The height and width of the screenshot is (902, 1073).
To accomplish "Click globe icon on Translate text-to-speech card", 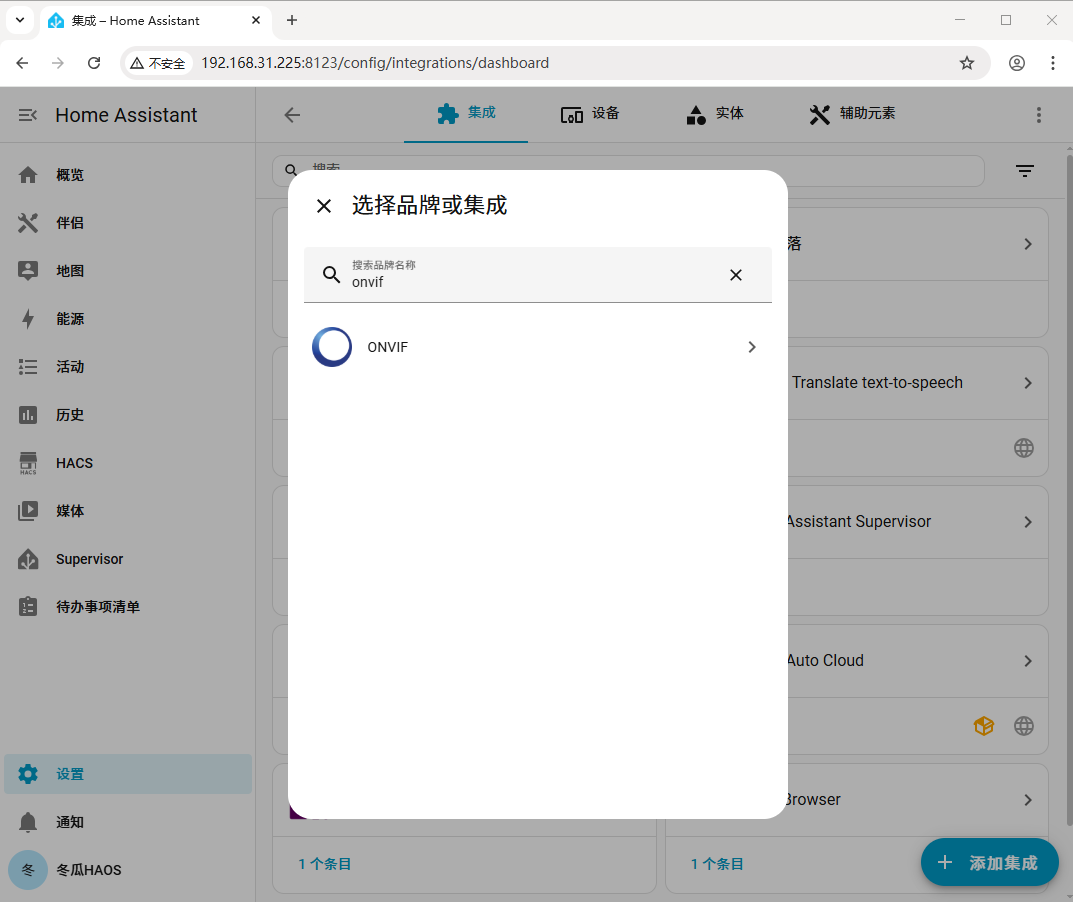I will pos(1024,448).
